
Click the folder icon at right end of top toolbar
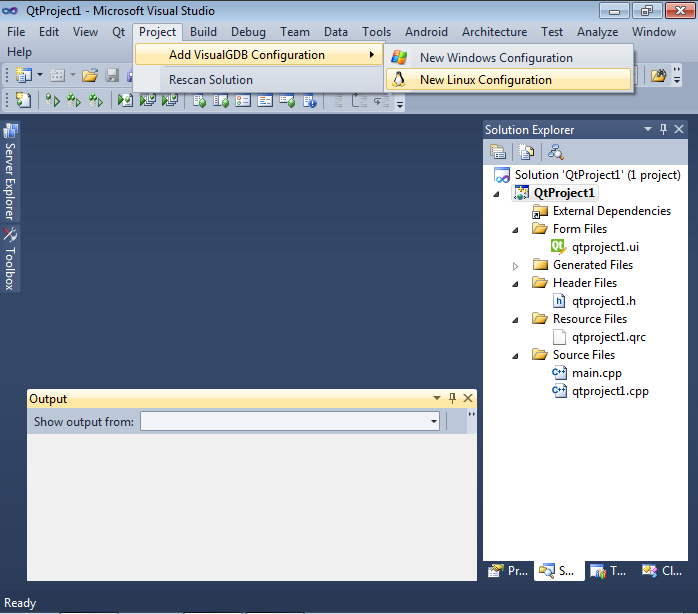[658, 75]
